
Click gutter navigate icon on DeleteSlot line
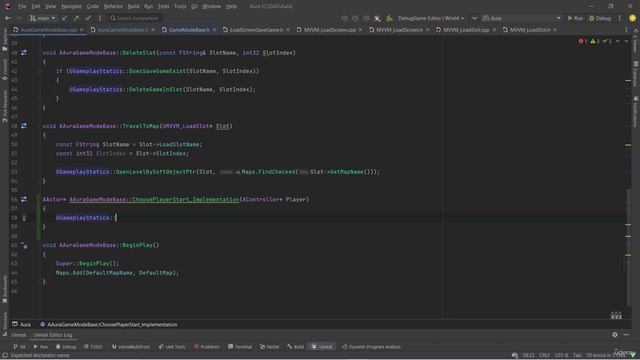[x=24, y=53]
